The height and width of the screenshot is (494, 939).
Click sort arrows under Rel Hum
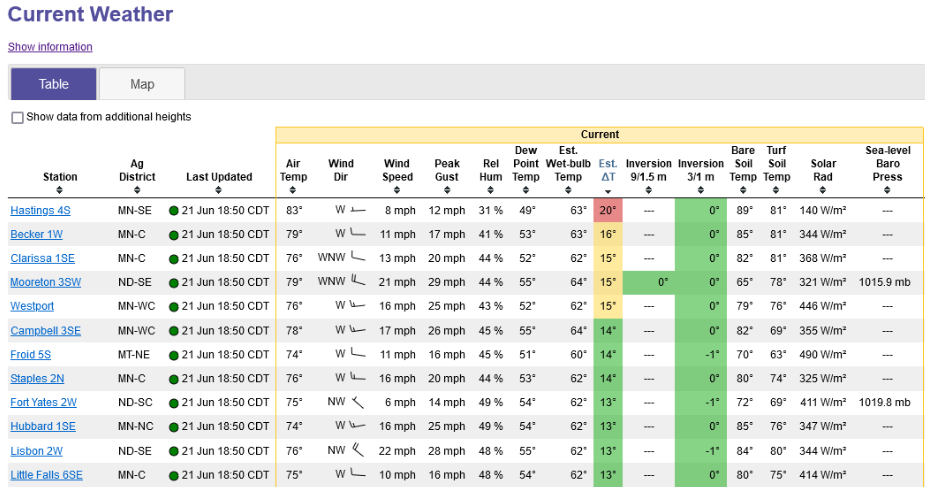point(490,190)
